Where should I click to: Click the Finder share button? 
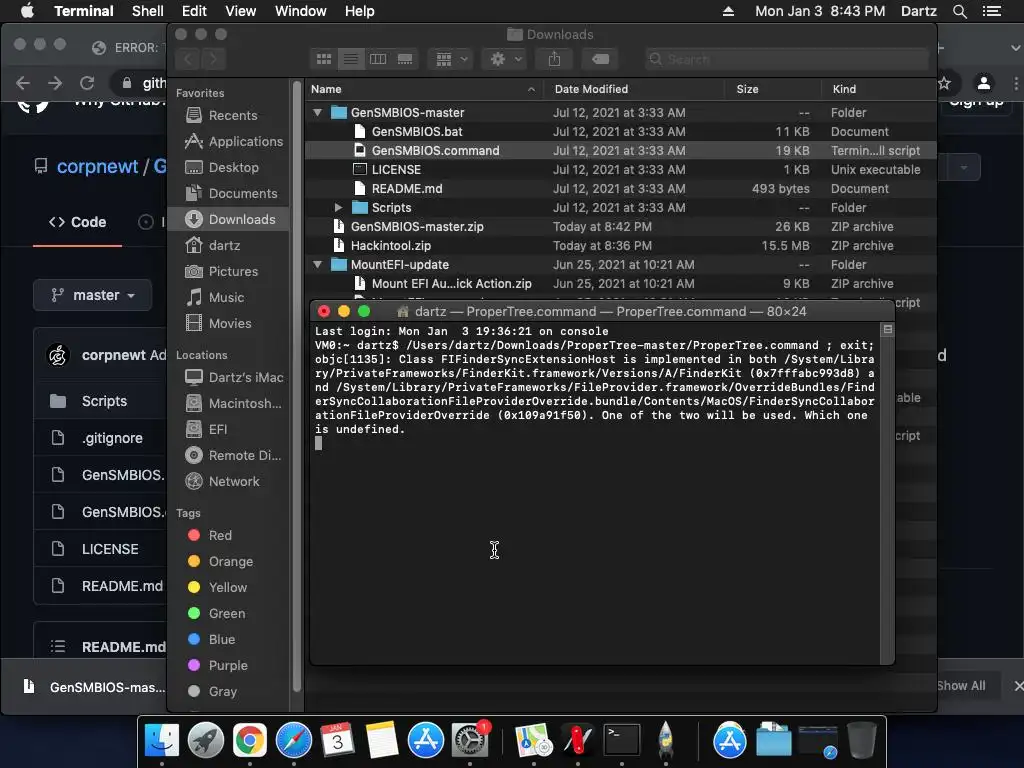[x=554, y=59]
